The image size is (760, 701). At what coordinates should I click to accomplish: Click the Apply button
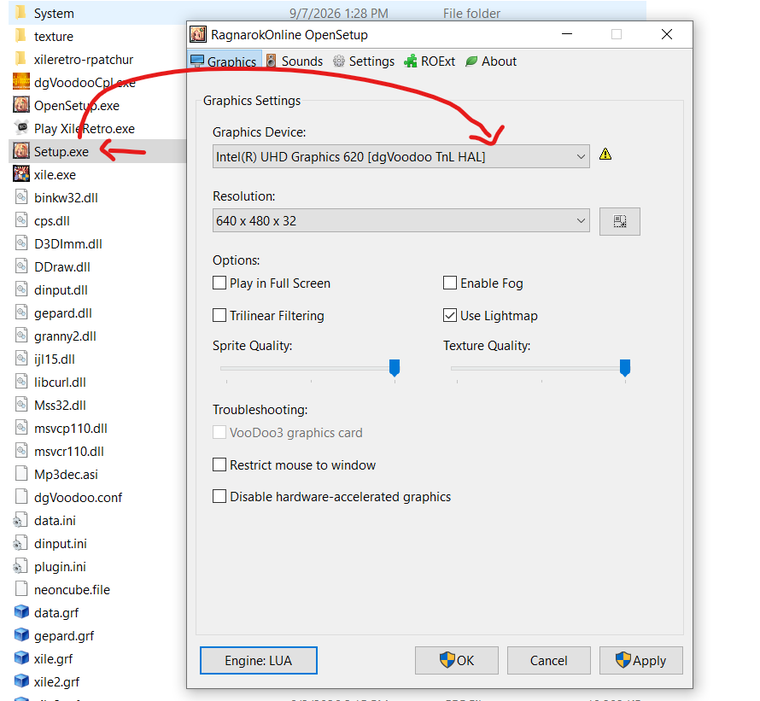(x=641, y=660)
